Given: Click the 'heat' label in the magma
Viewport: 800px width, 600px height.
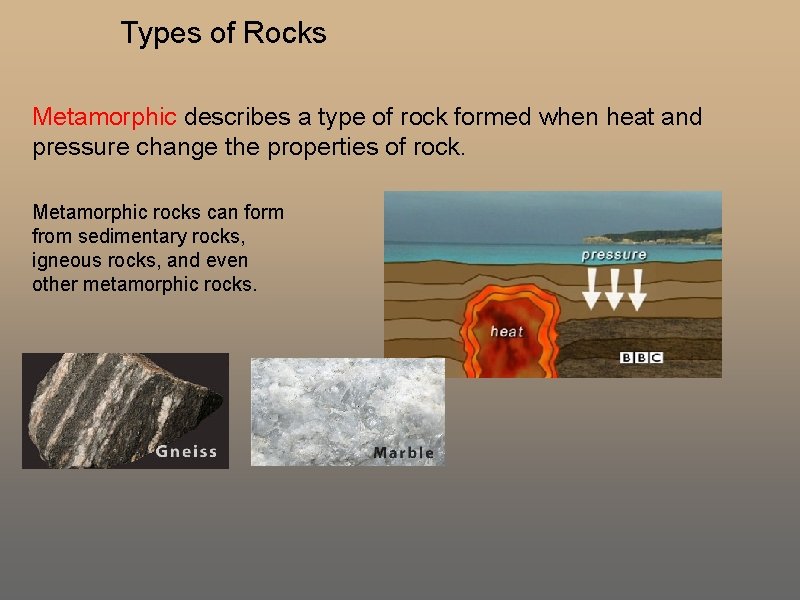Looking at the screenshot, I should coord(507,332).
